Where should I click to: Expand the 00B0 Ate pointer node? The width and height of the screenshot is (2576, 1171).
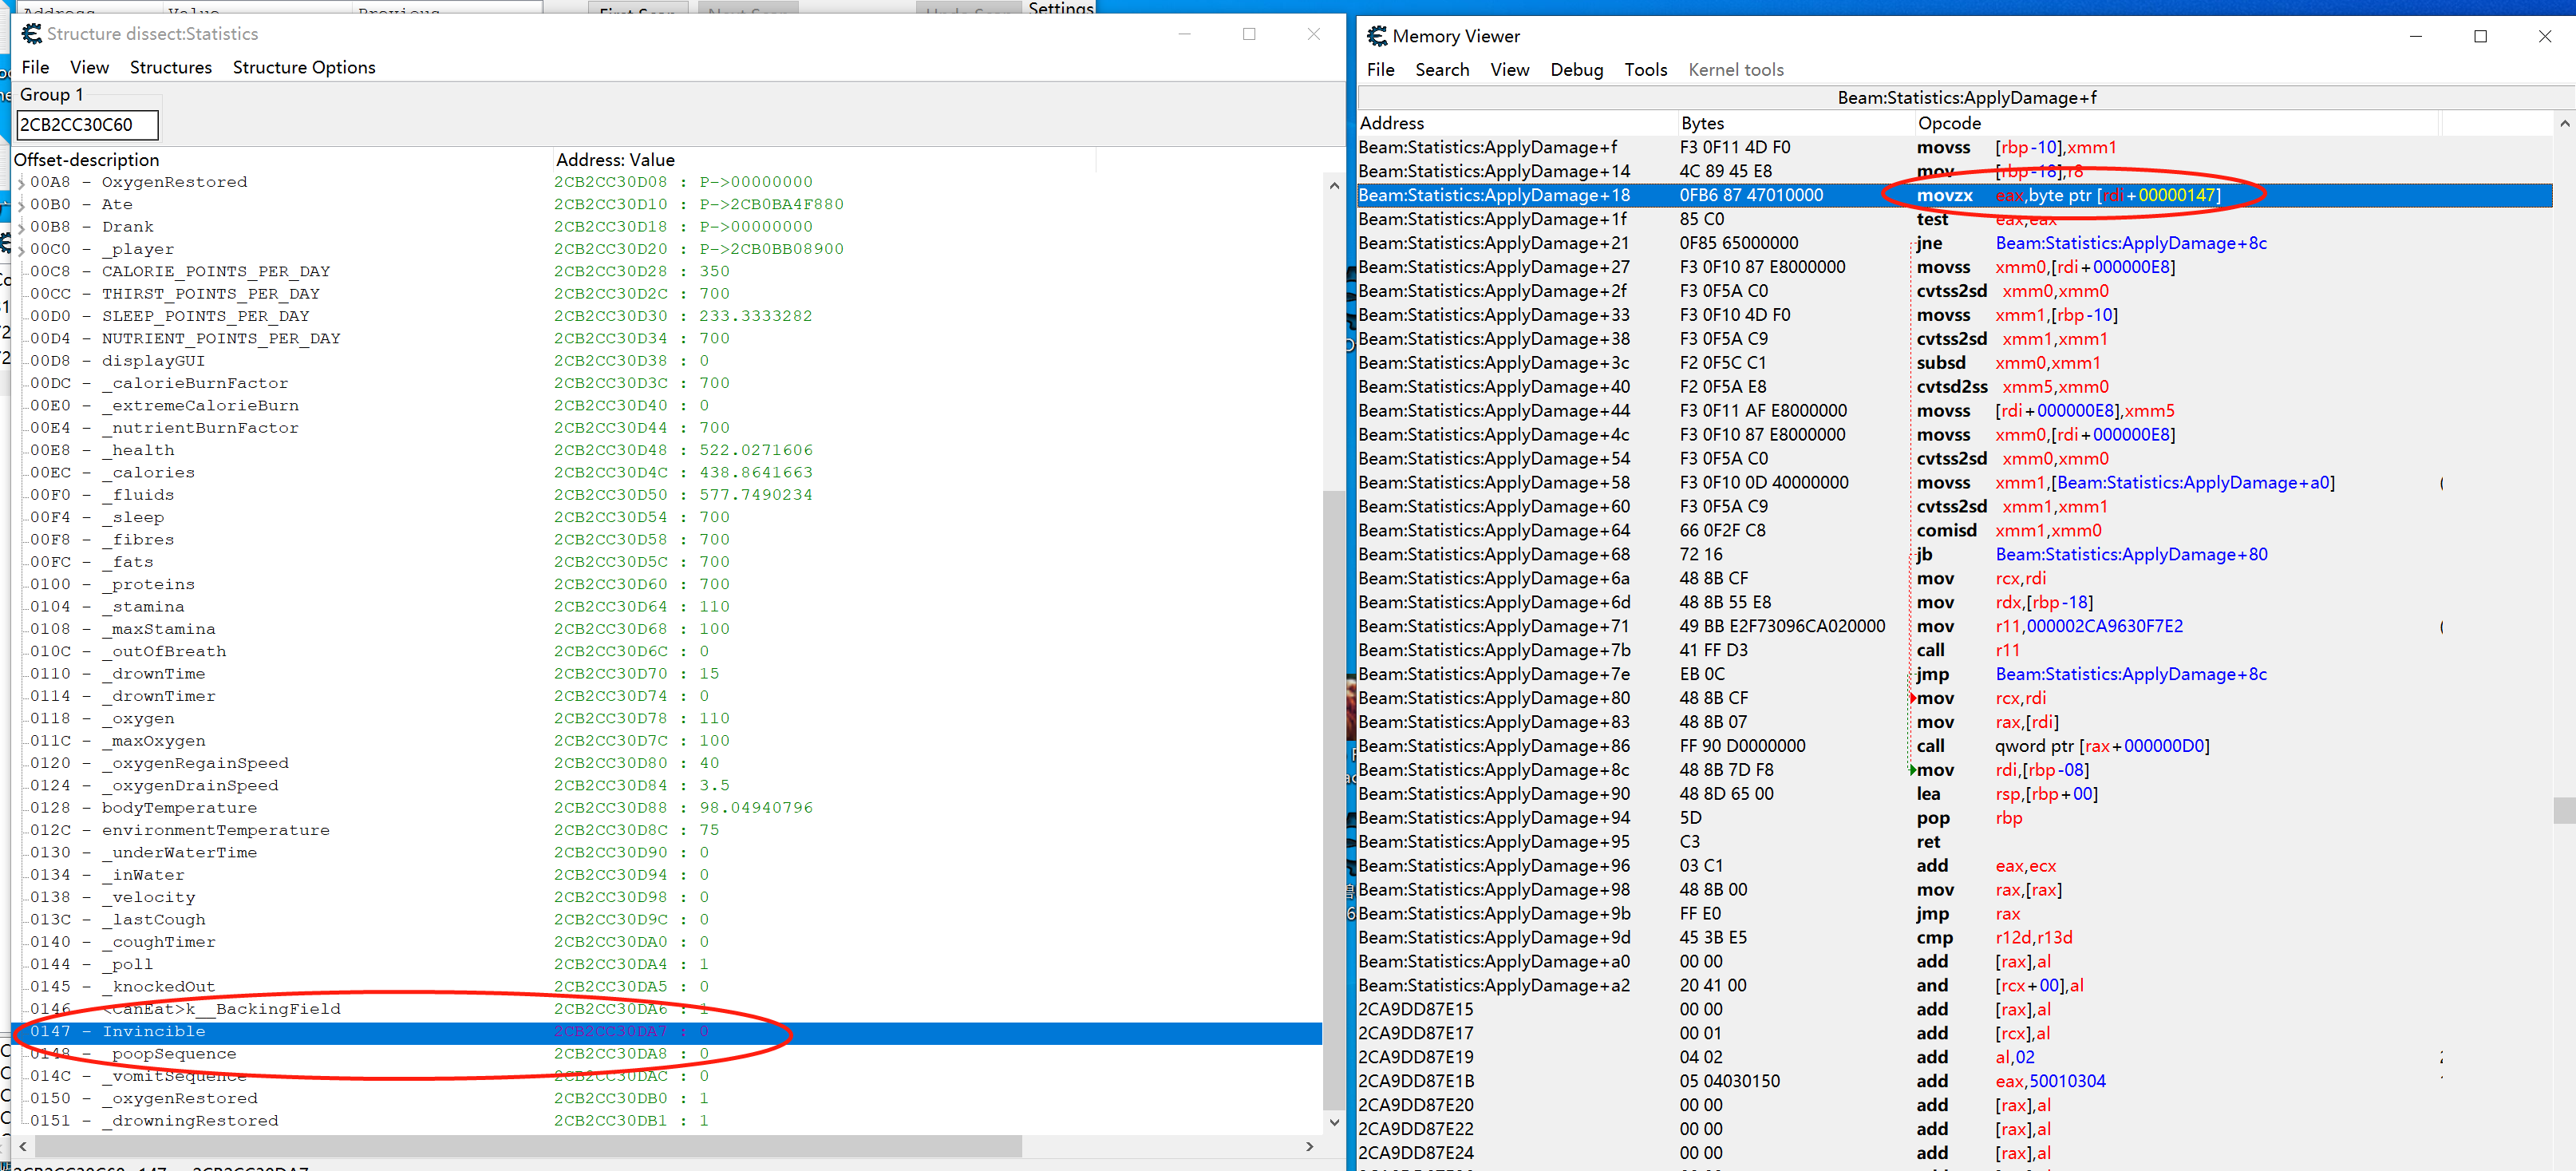pos(21,205)
